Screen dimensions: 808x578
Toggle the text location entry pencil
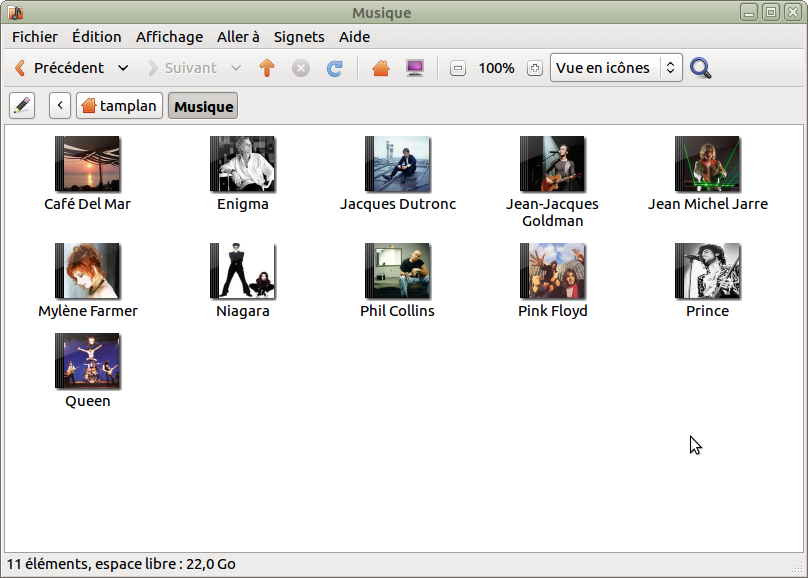[x=22, y=106]
